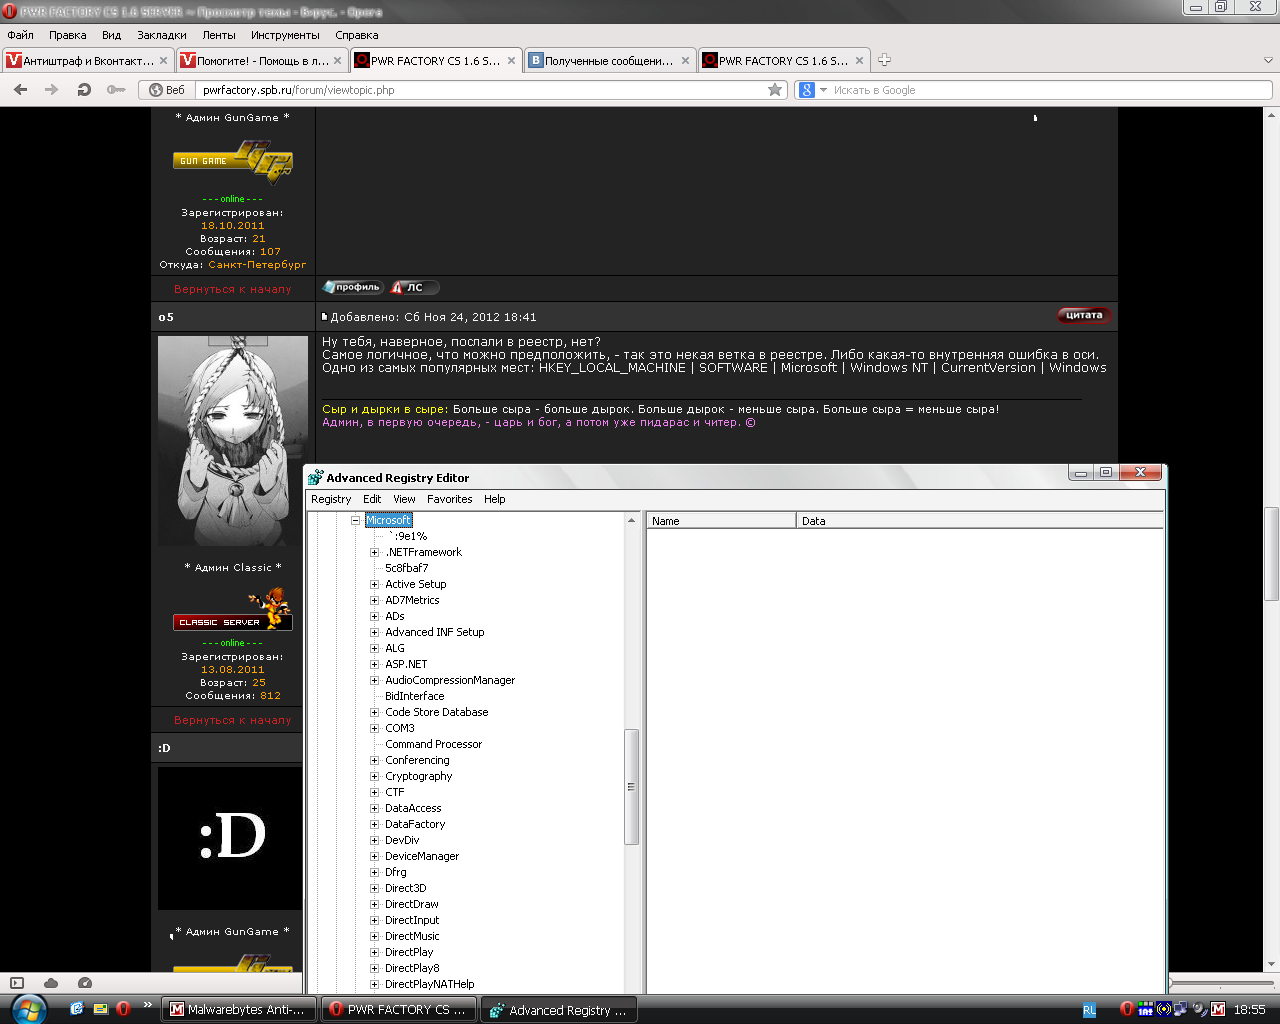Open the Favorites menu in Registry Editor
1280x1024 pixels.
click(x=449, y=499)
